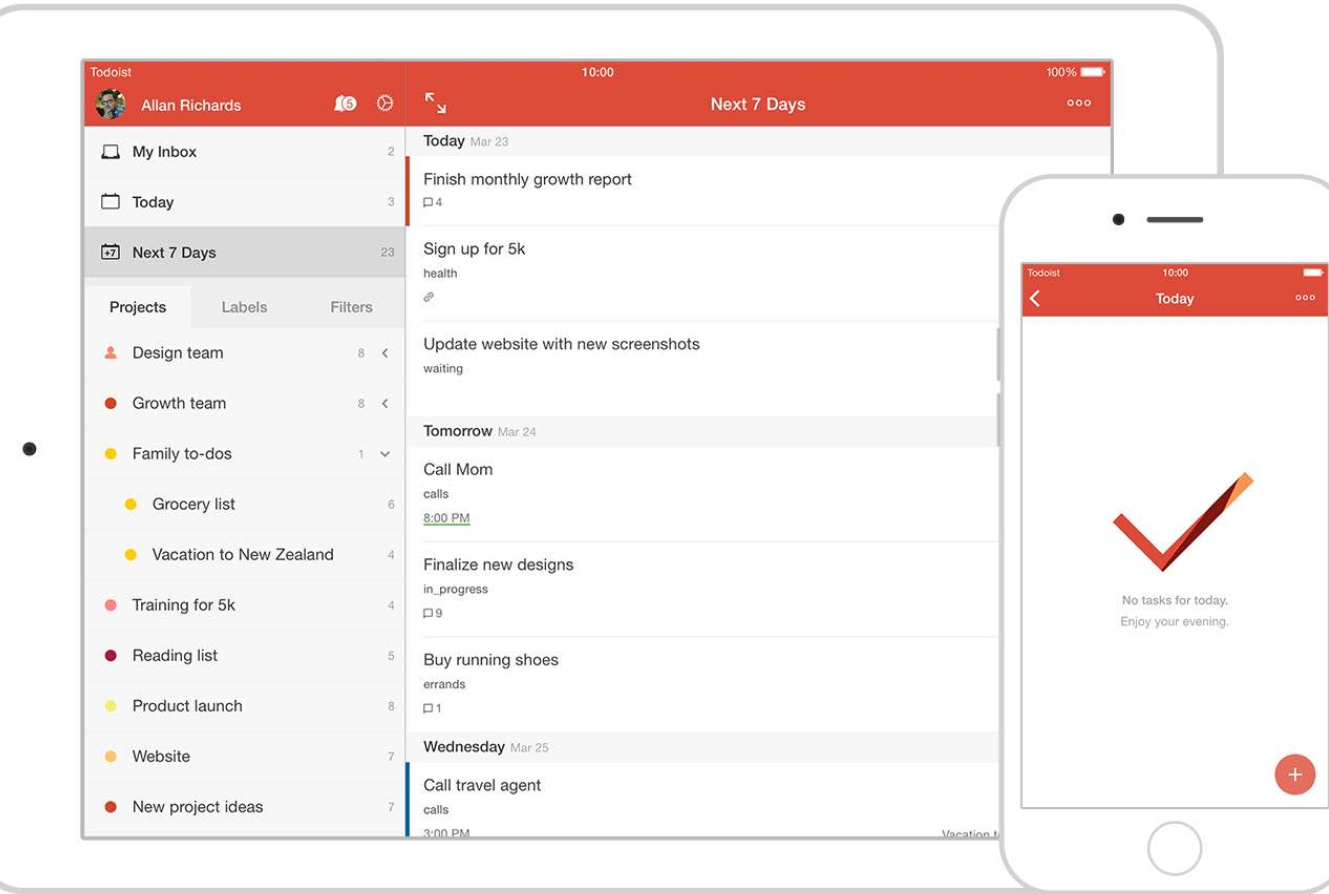The height and width of the screenshot is (894, 1329).
Task: Click Training for 5k salmon dot
Action: pos(111,606)
